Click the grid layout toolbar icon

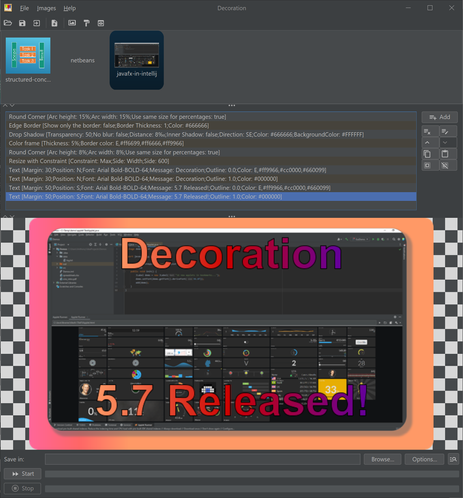point(101,23)
